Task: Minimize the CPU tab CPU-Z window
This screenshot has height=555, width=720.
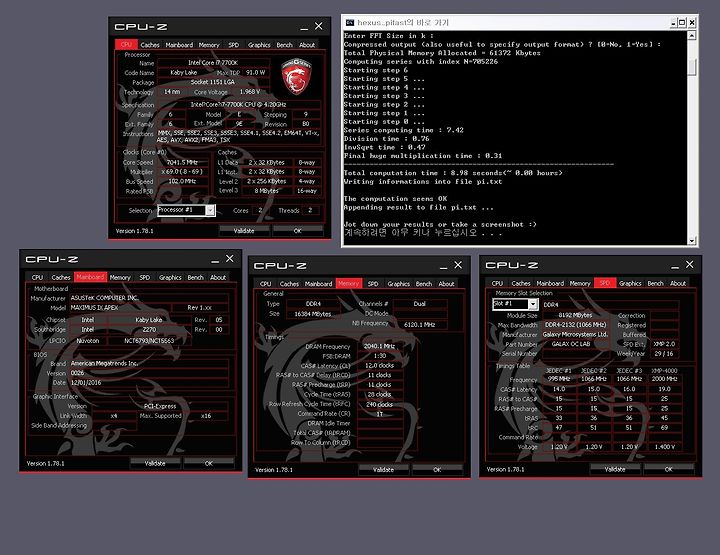Action: [x=304, y=27]
